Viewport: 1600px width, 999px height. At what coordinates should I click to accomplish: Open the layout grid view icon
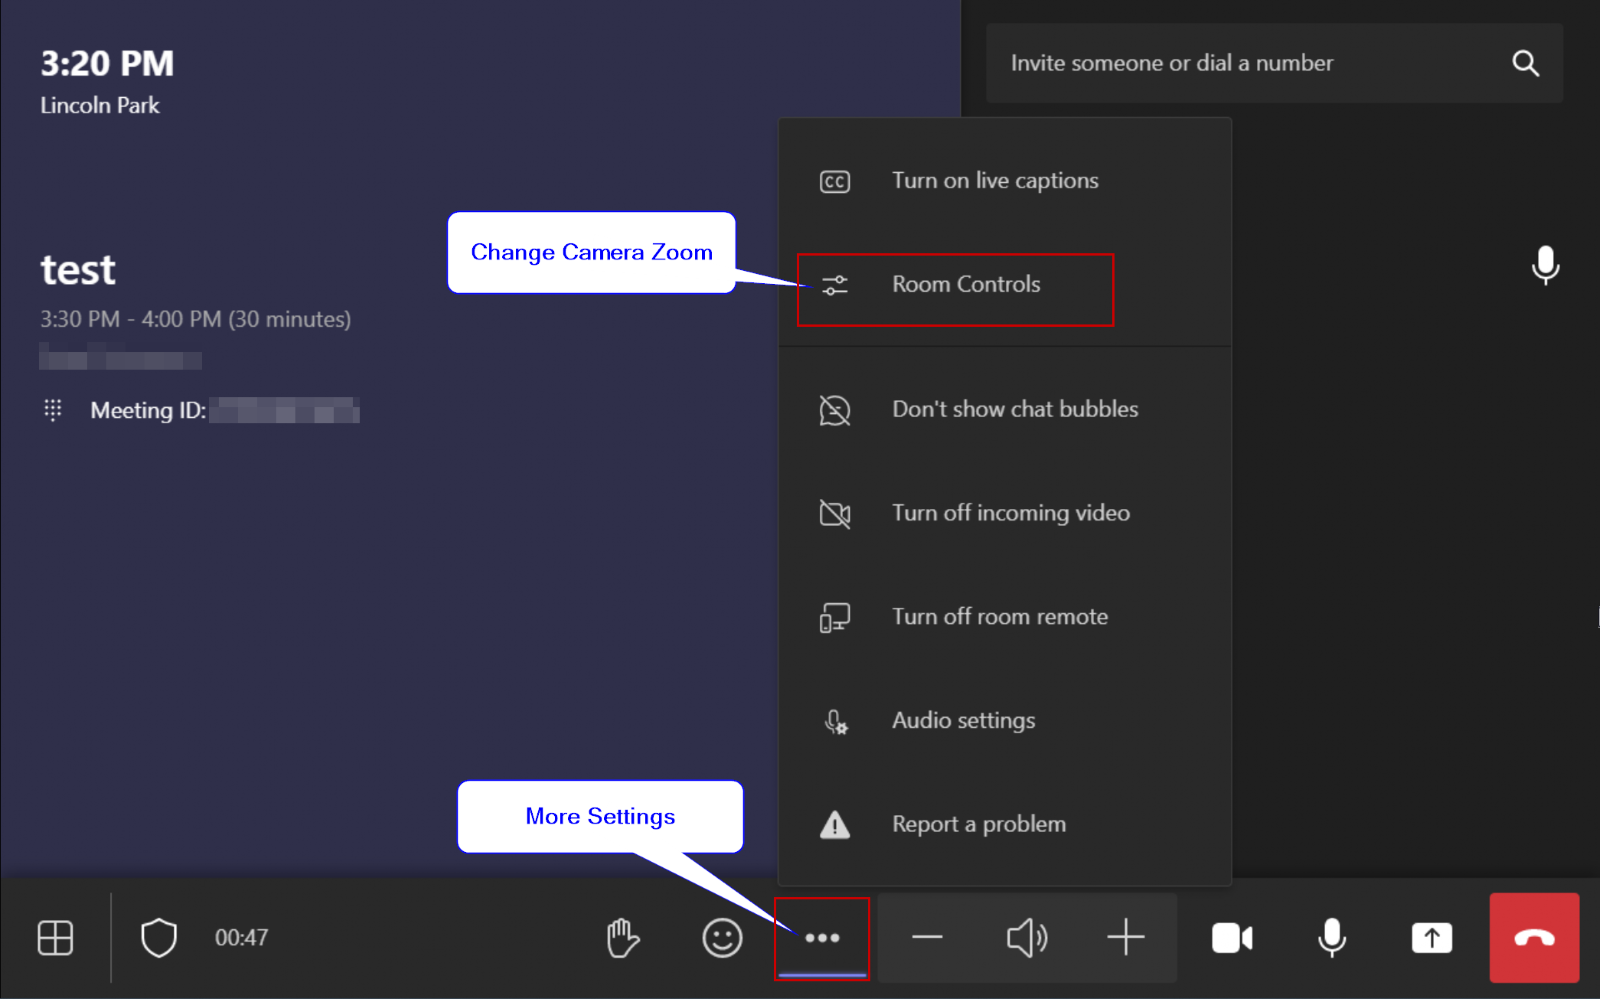tap(55, 938)
